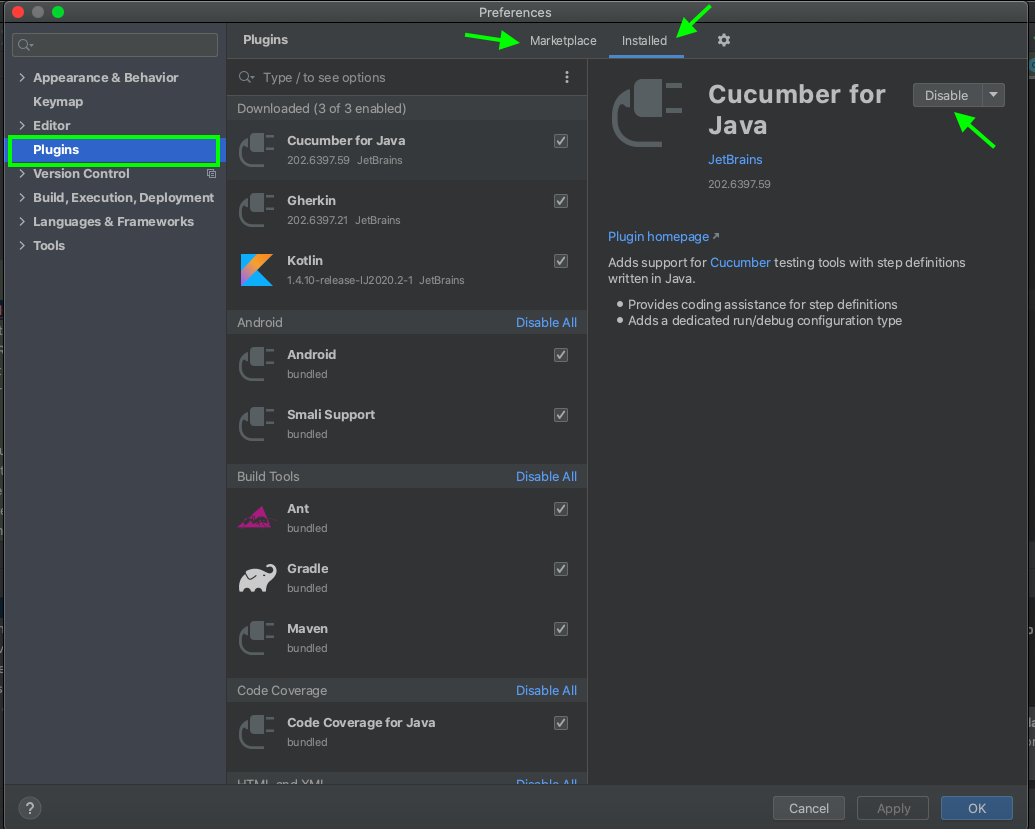The image size is (1035, 829).
Task: Open the JetBrains vendor link
Action: point(735,160)
